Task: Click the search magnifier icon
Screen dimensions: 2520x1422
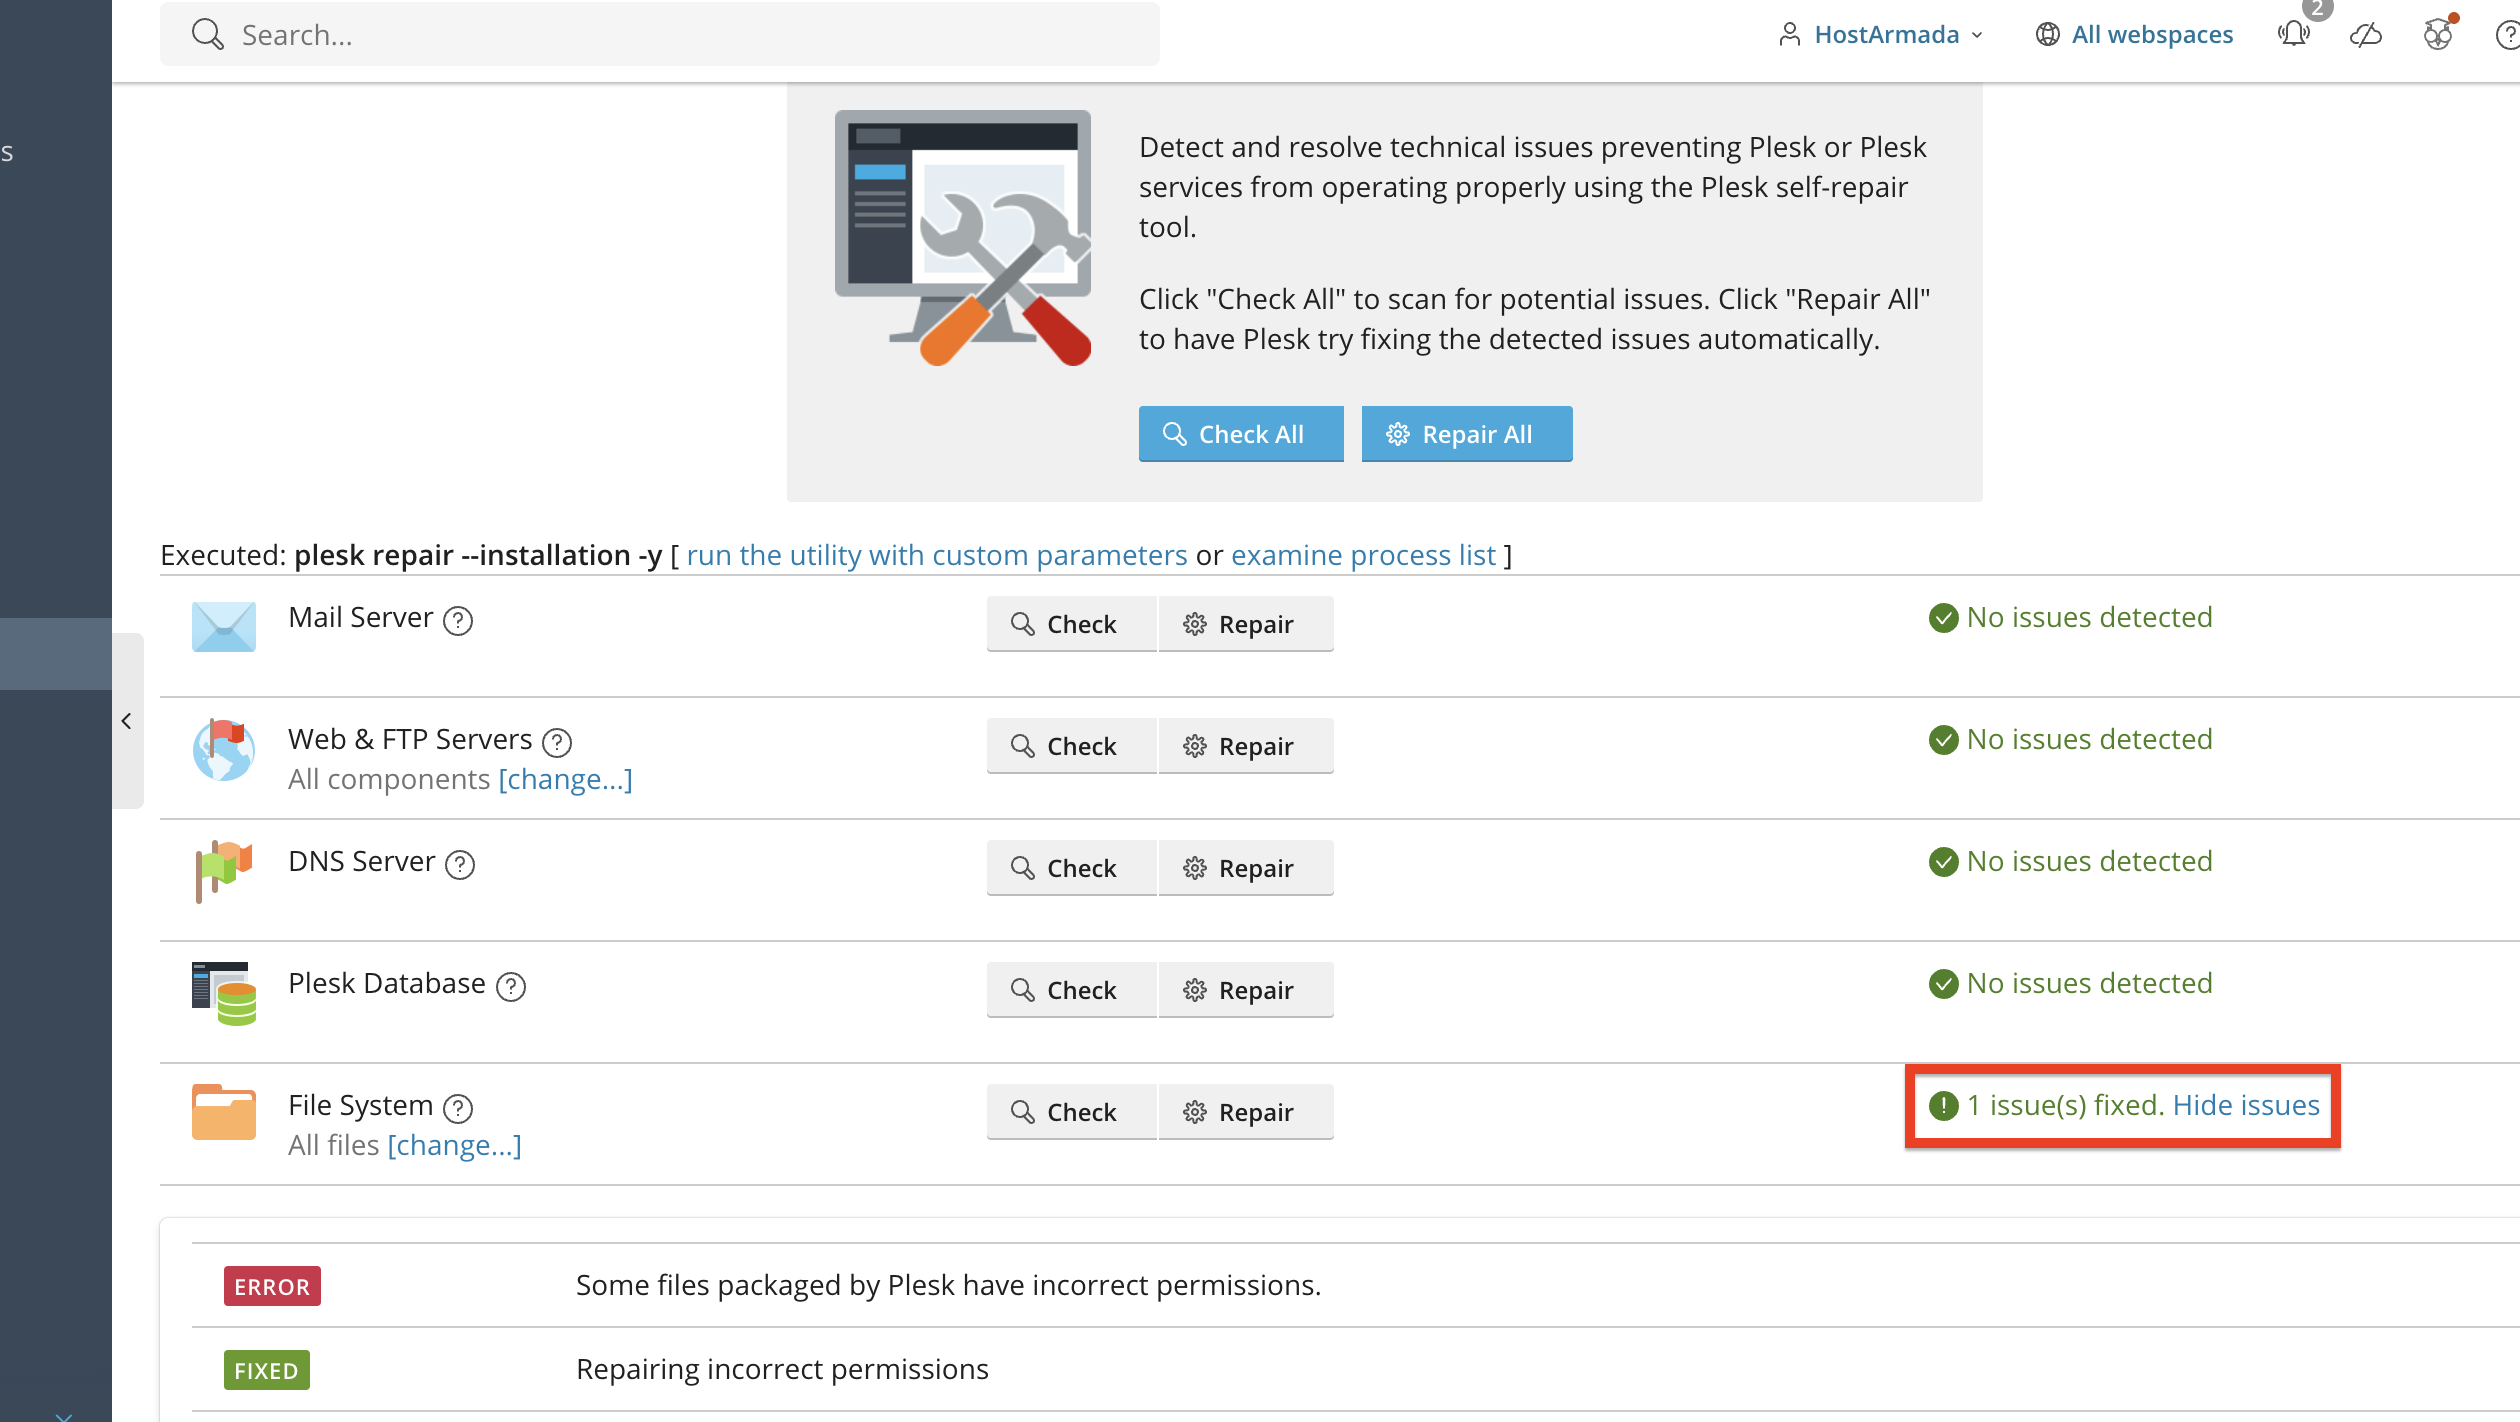Action: pyautogui.click(x=207, y=35)
